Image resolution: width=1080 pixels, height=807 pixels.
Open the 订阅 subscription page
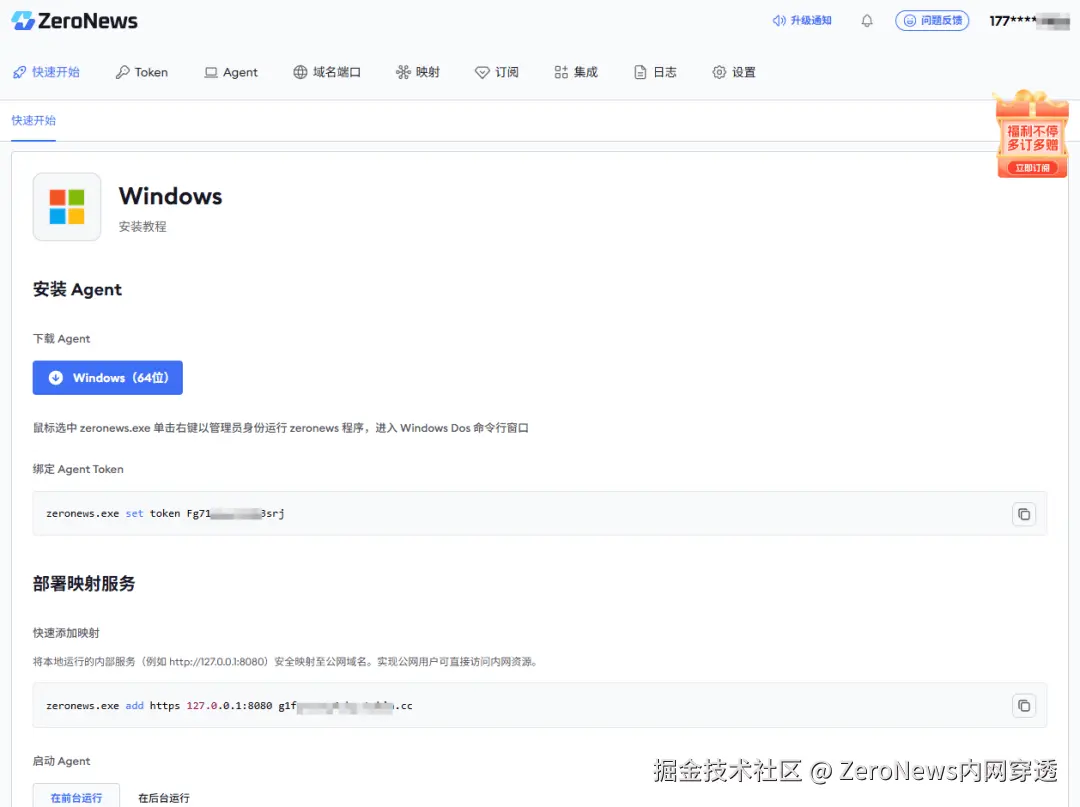pos(497,72)
